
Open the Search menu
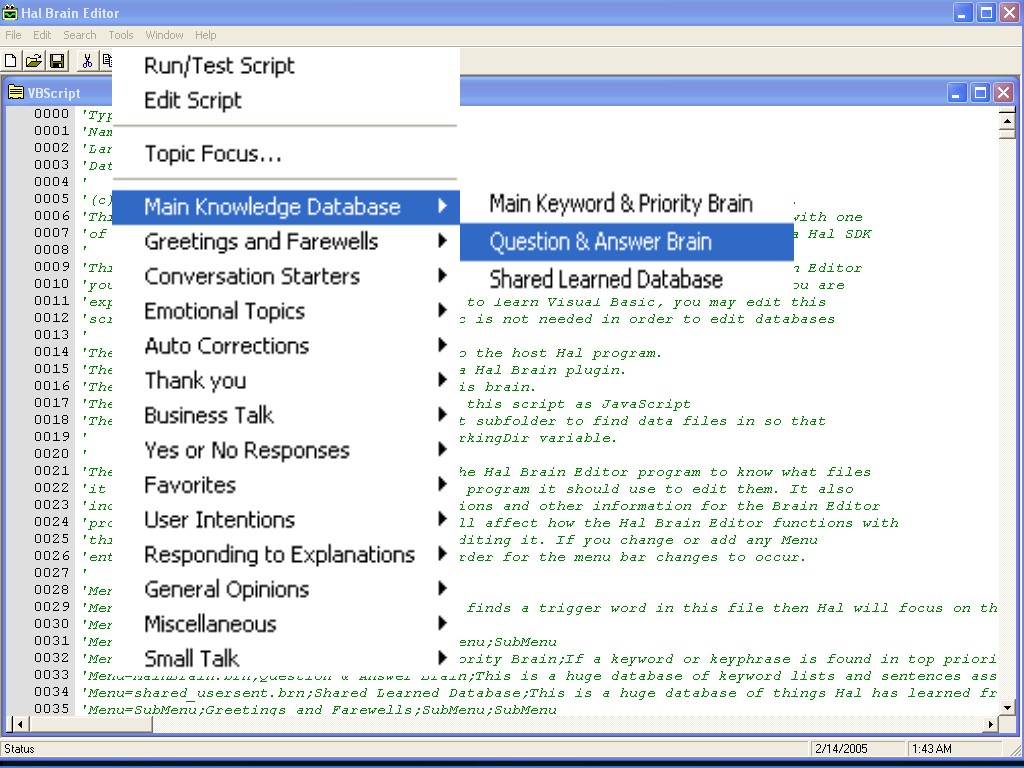[80, 35]
